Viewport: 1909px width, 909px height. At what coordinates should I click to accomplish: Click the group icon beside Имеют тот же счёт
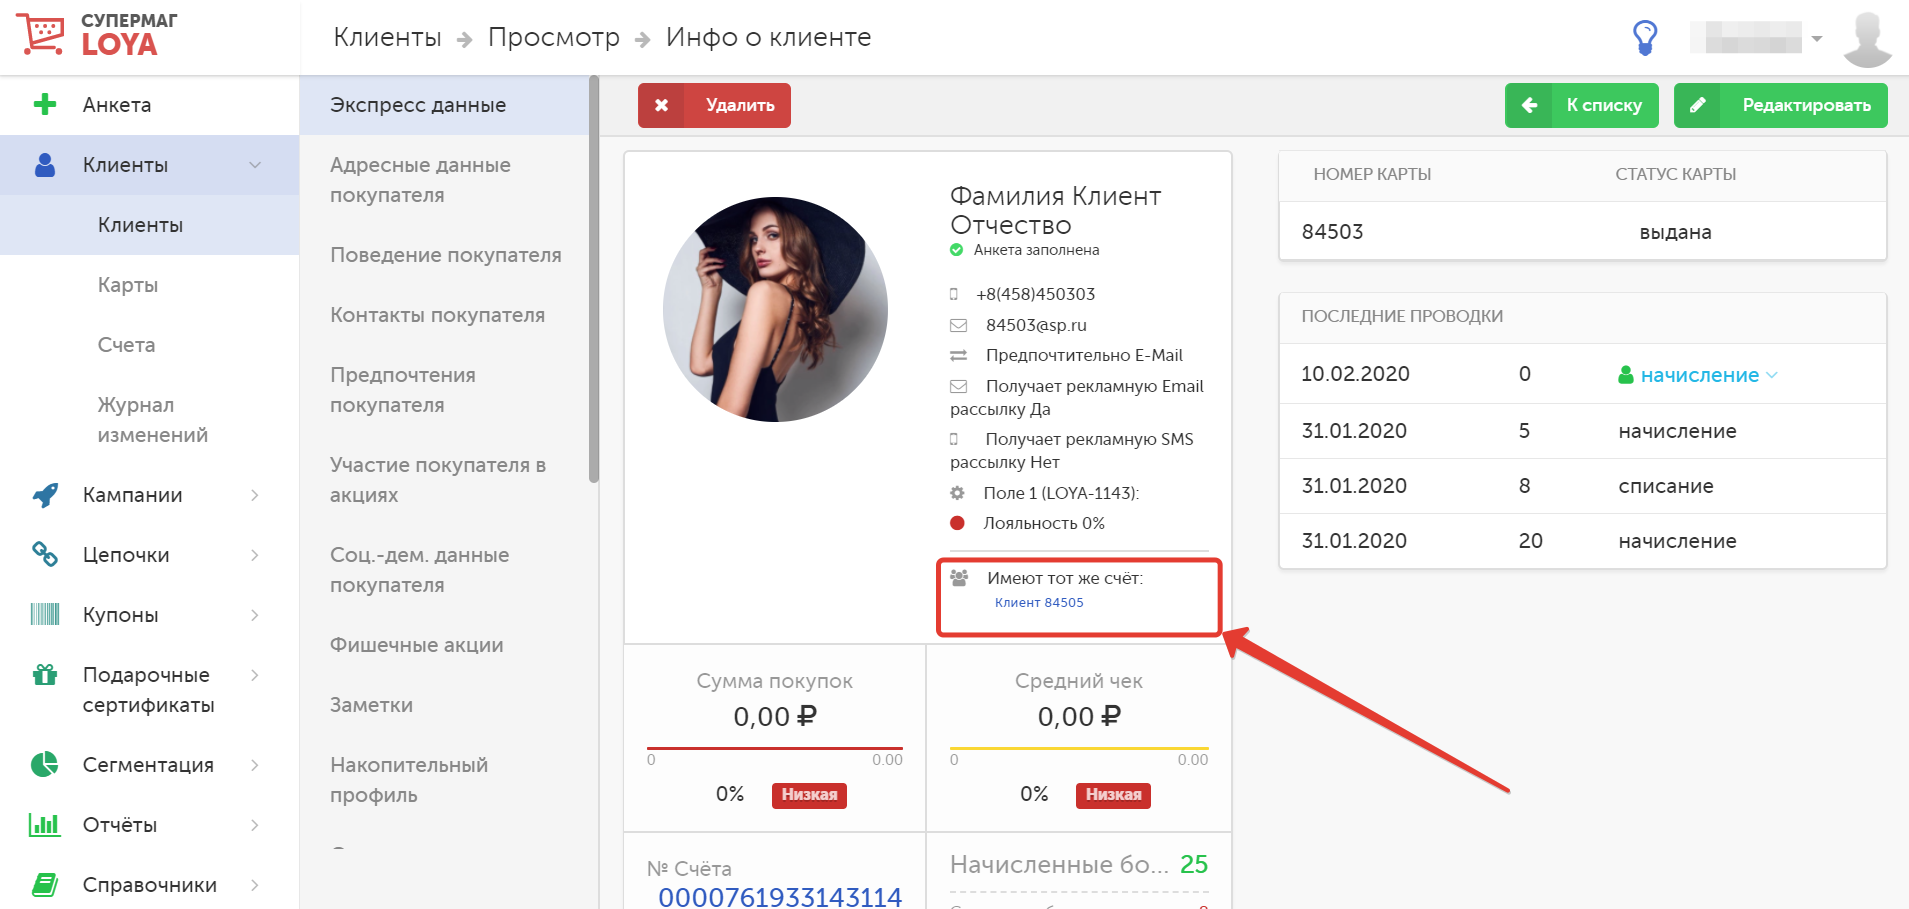pos(959,578)
